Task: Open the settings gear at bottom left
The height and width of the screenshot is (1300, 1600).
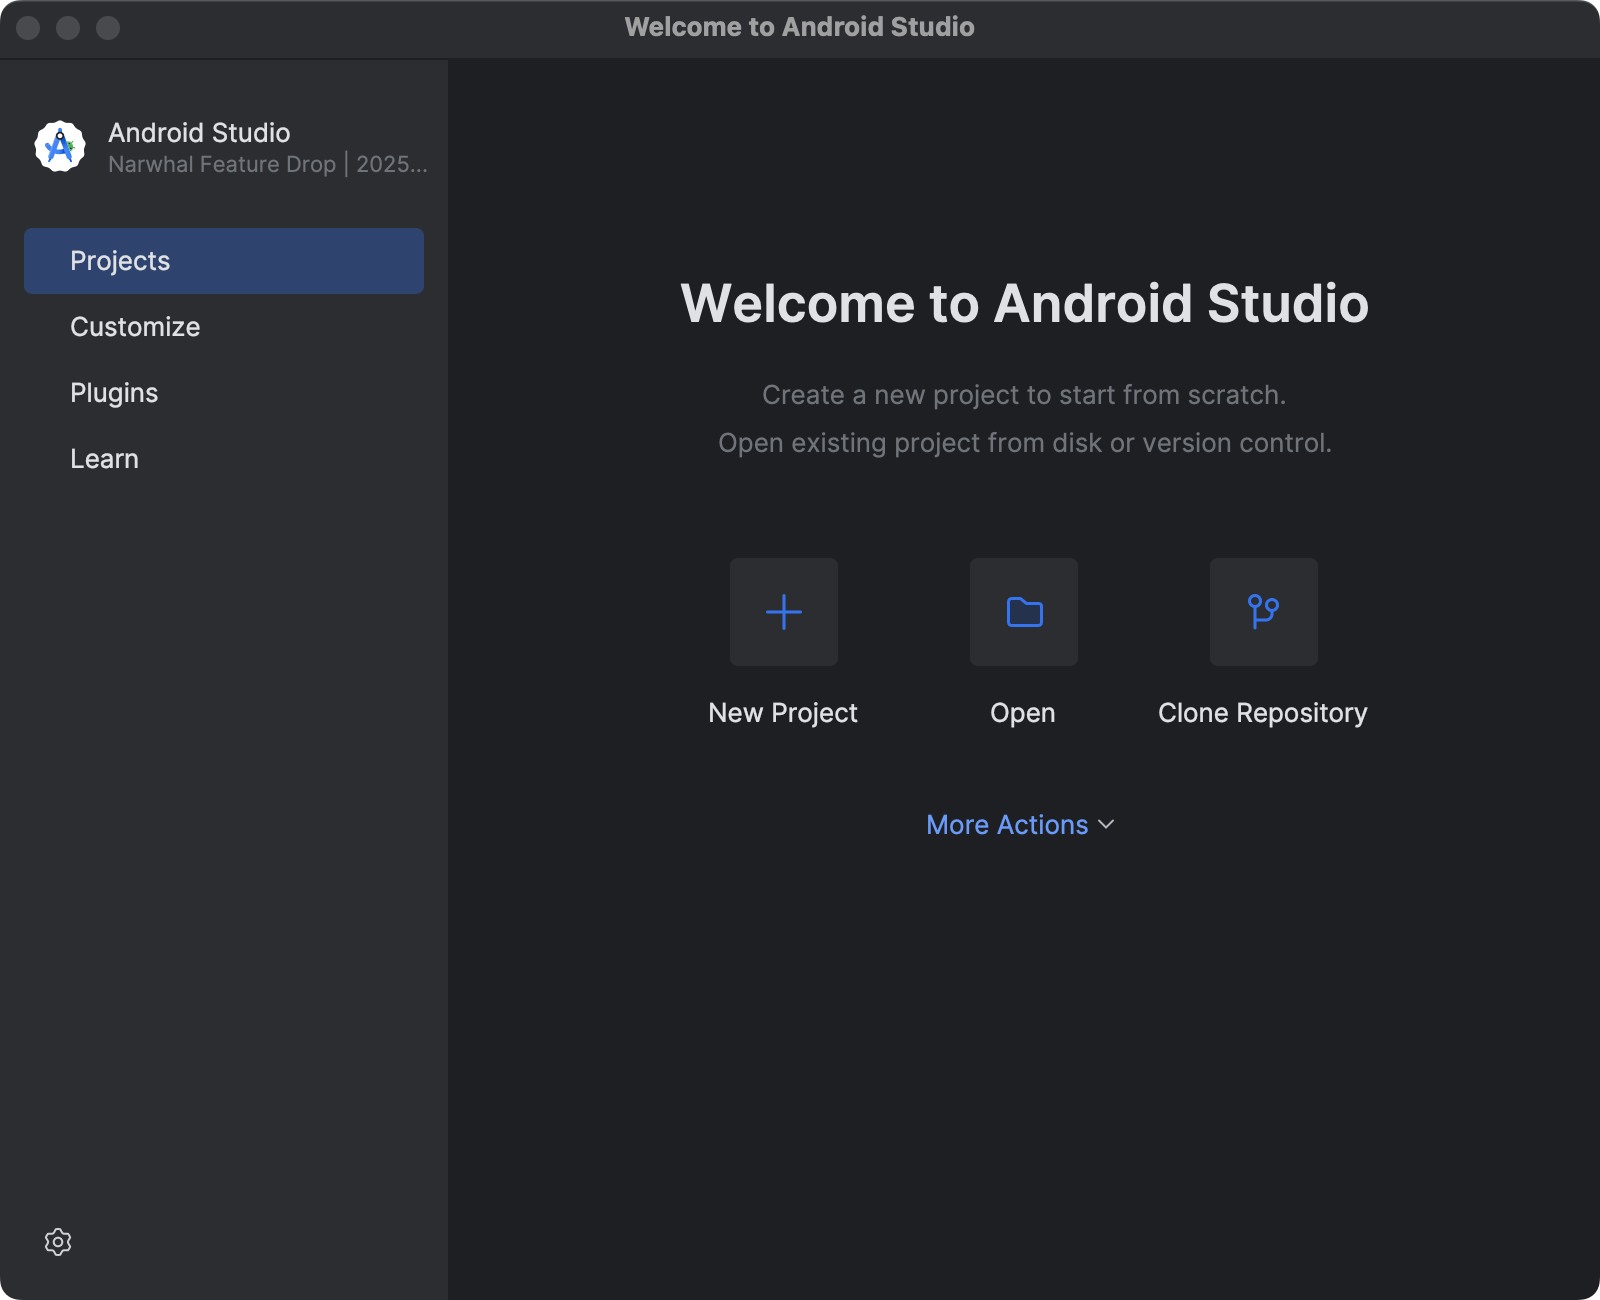Action: (58, 1242)
